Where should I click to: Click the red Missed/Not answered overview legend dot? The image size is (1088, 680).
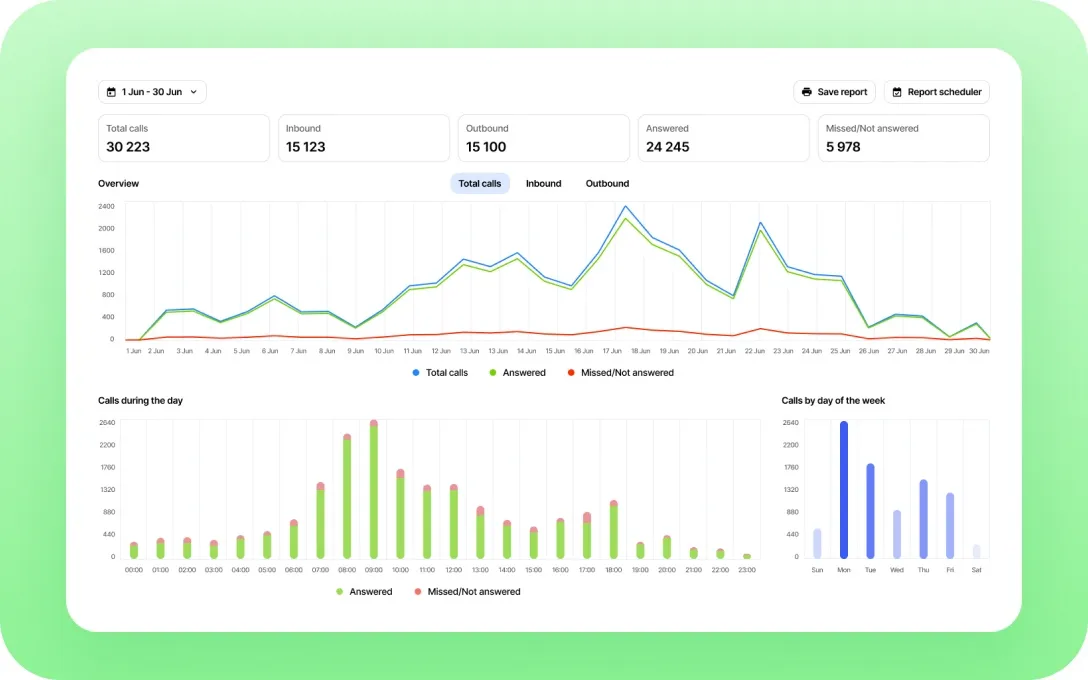[x=571, y=373]
